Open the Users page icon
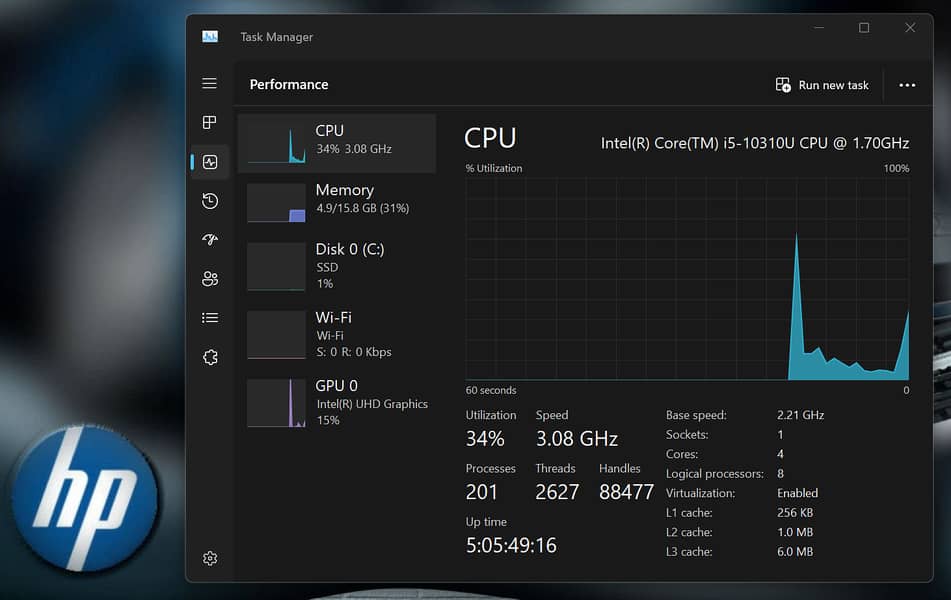This screenshot has height=600, width=951. 209,279
